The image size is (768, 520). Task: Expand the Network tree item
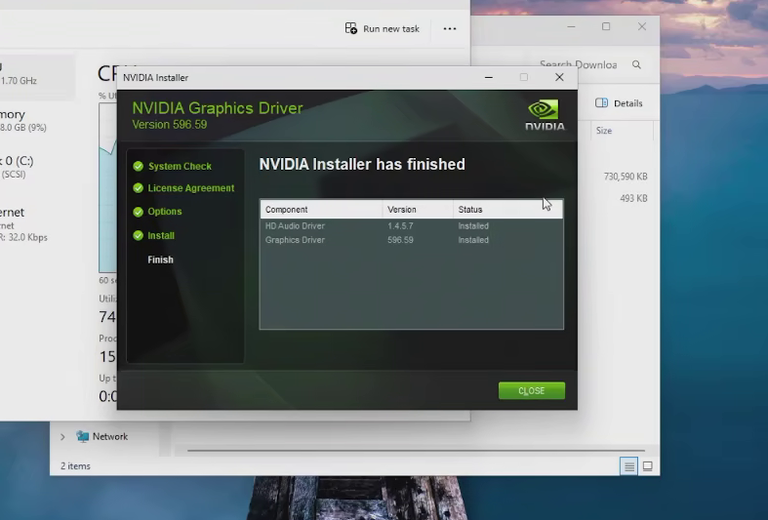63,437
